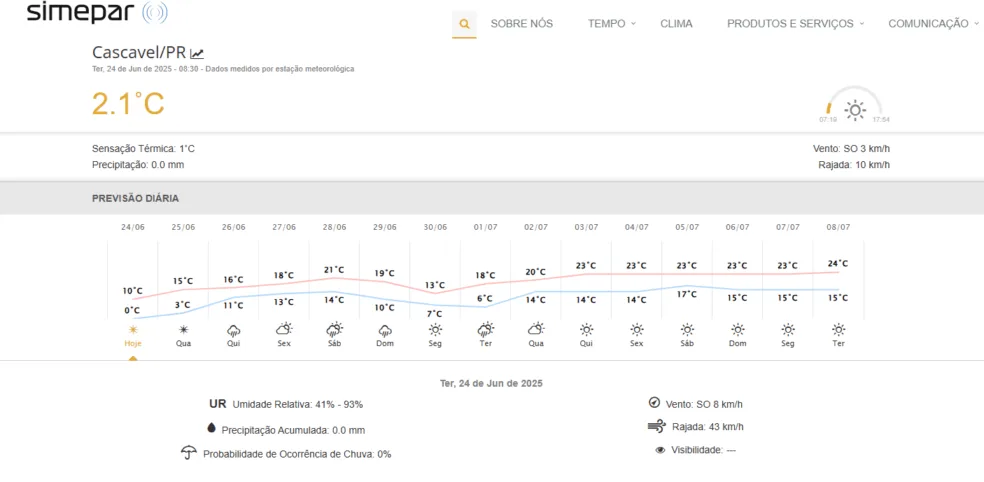
Task: Click the PREVISÃO DIÁRIA header
Action: pyautogui.click(x=136, y=198)
